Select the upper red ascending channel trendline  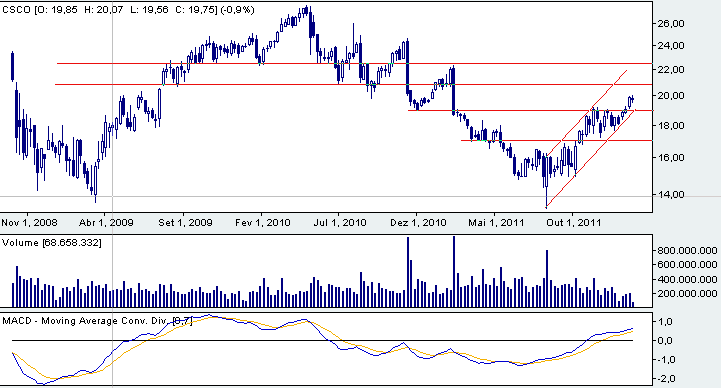point(586,113)
